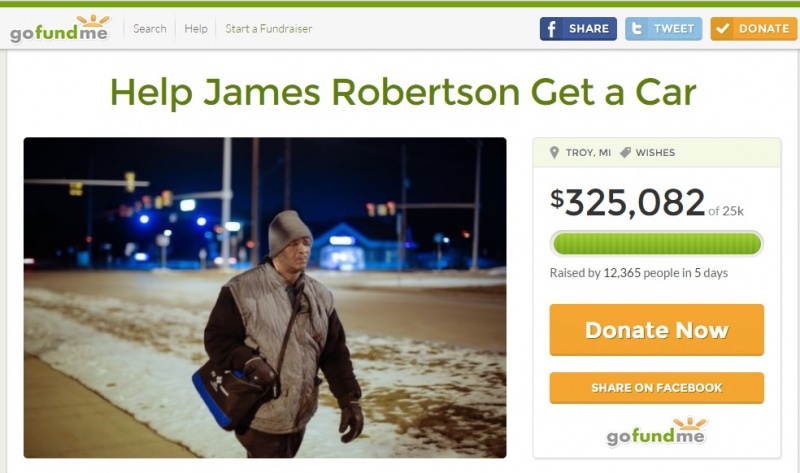Click the blue Share button
Image resolution: width=800 pixels, height=473 pixels.
pos(578,29)
